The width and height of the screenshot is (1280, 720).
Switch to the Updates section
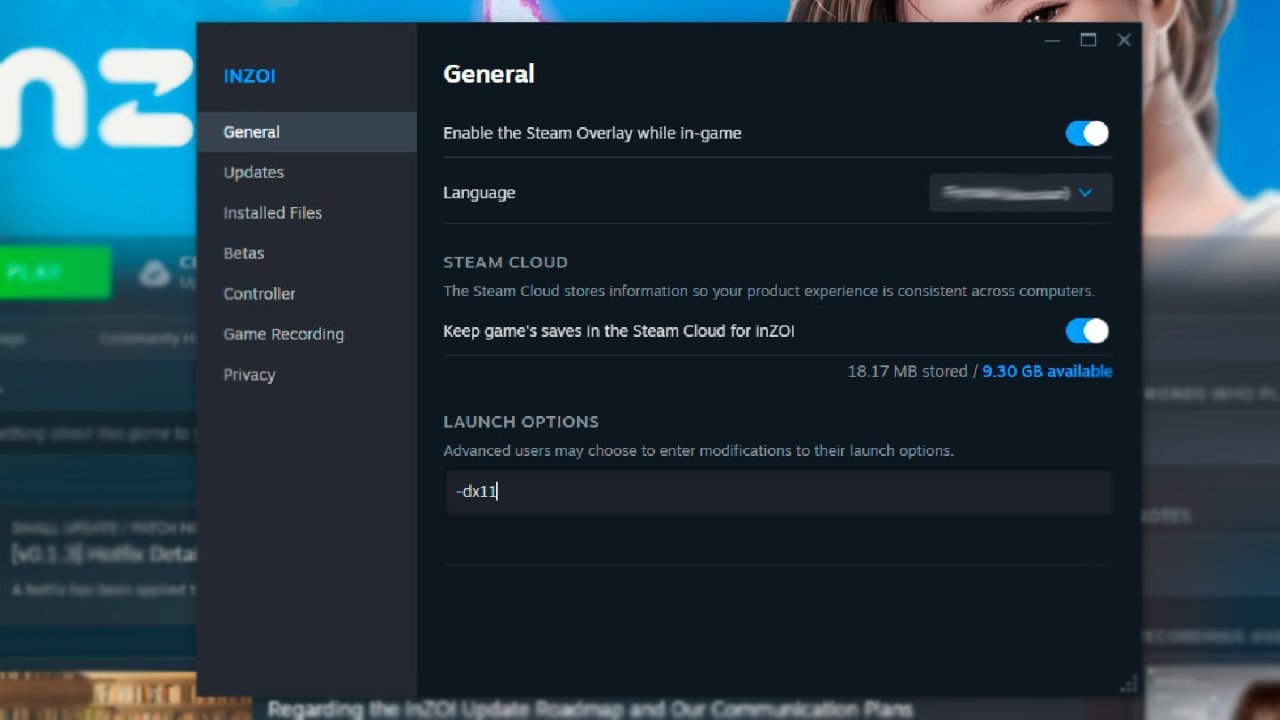click(253, 172)
